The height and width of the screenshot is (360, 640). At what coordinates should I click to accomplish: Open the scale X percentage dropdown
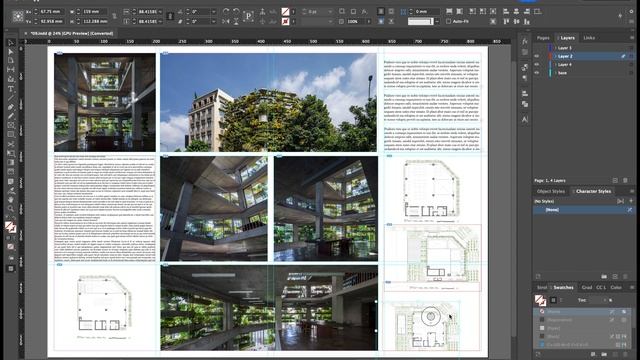point(160,12)
